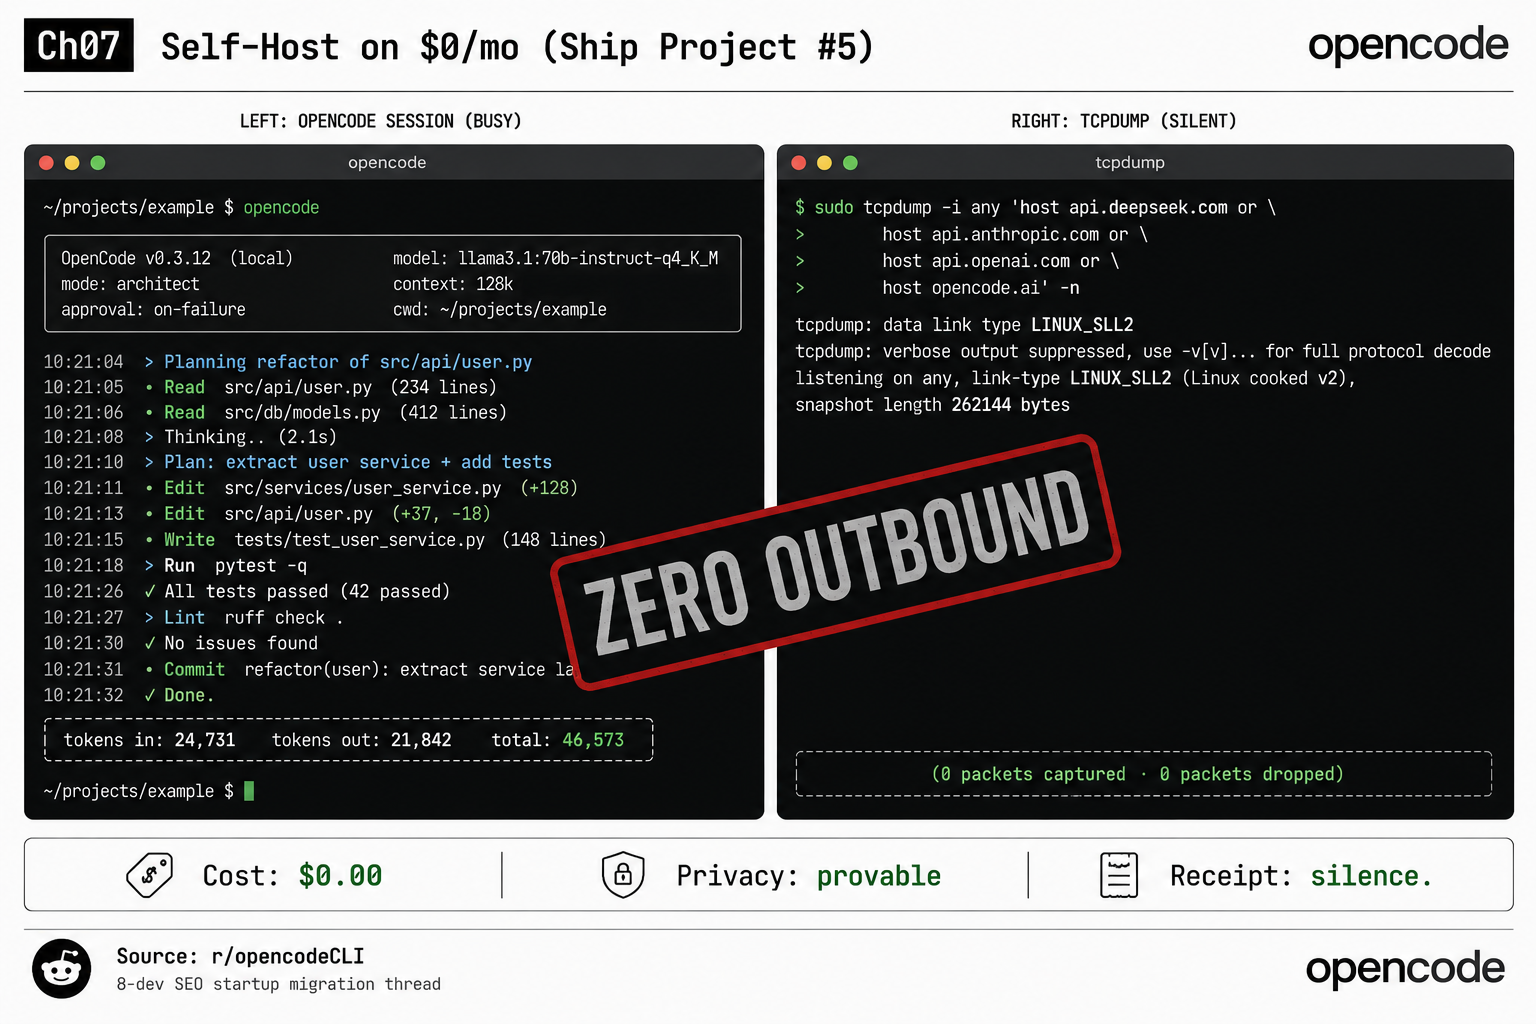Click the opencode logo in the header
This screenshot has width=1536, height=1024.
click(x=1408, y=45)
